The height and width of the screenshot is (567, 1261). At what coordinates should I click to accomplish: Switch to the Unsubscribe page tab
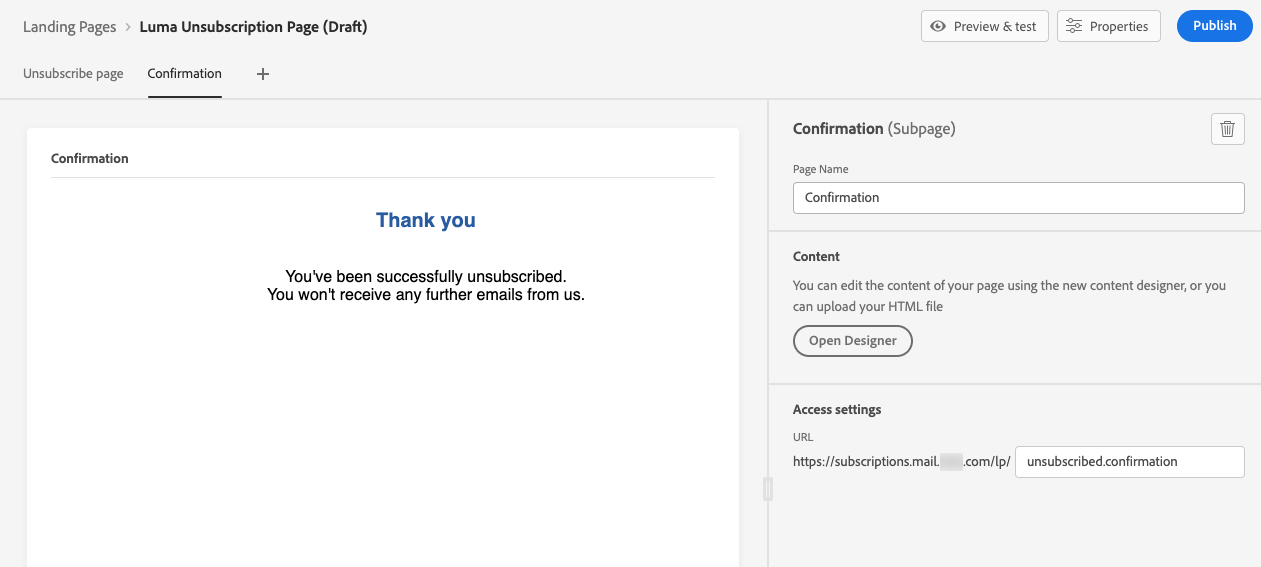(73, 74)
